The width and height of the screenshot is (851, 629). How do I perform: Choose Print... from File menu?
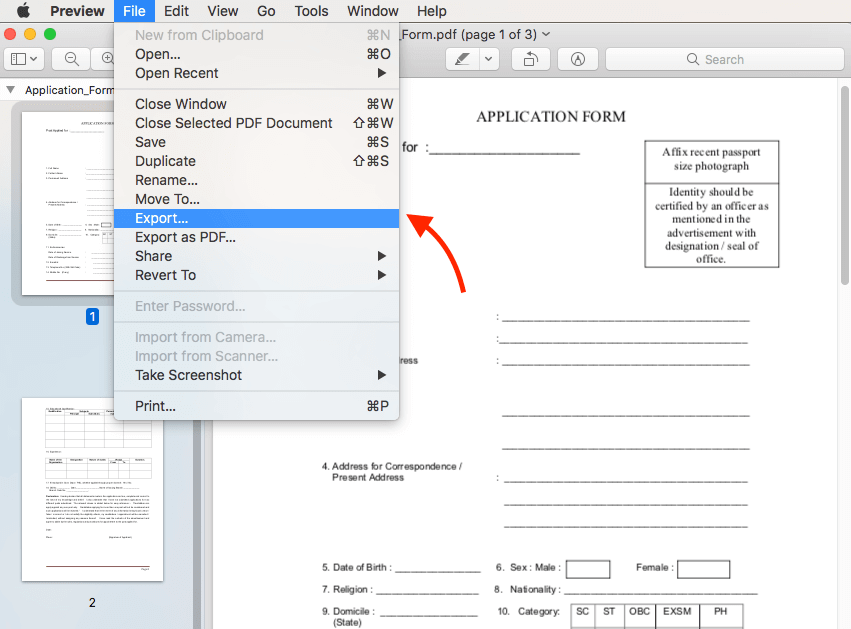(x=256, y=406)
